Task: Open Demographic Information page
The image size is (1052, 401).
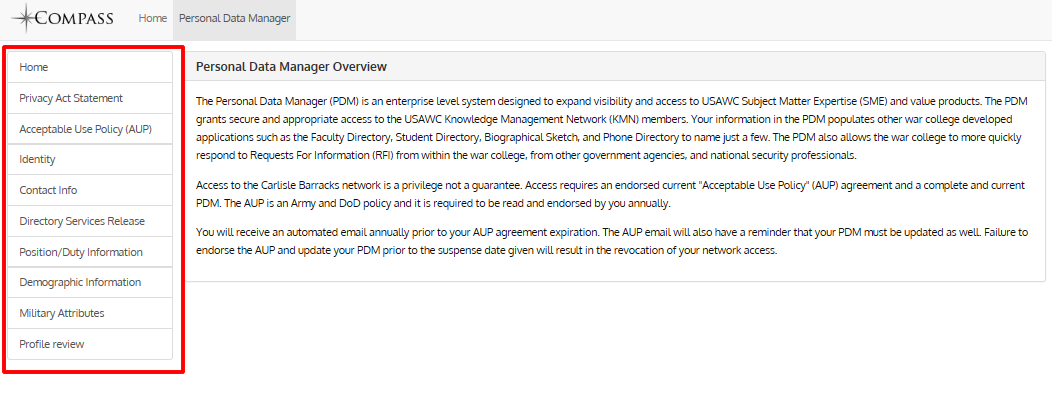Action: coord(90,282)
